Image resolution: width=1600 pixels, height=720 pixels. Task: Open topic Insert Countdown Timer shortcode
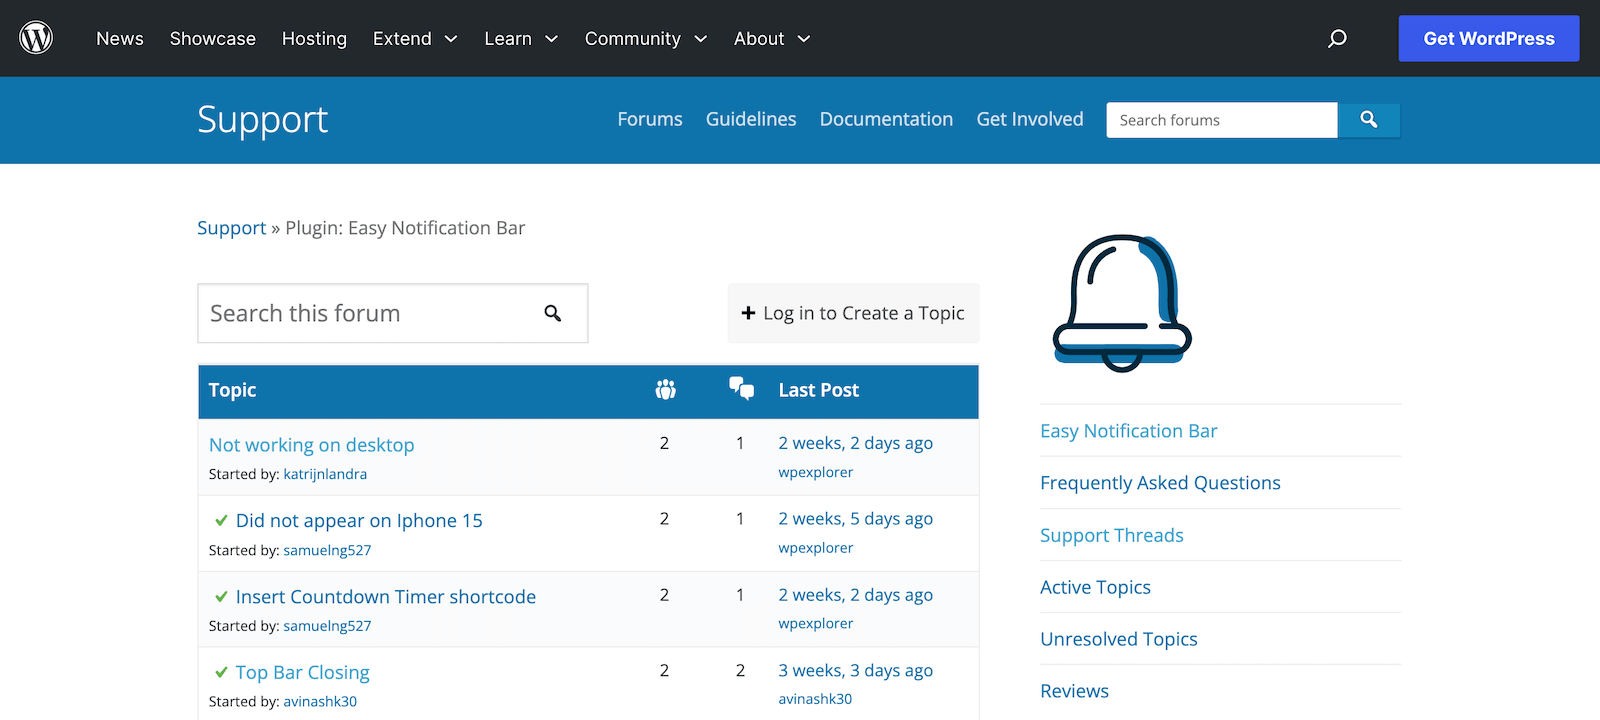click(x=386, y=597)
